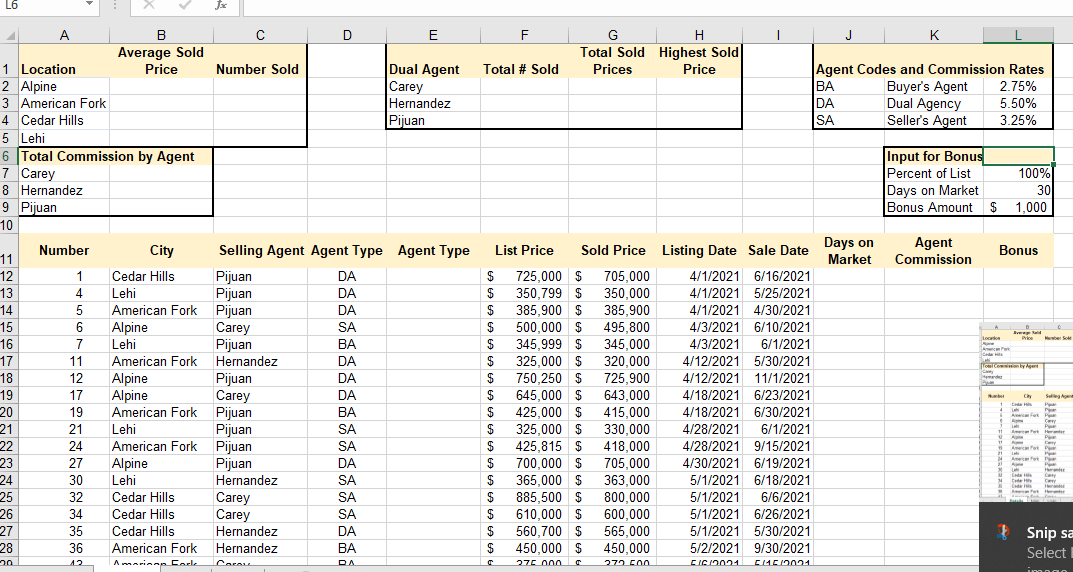The width and height of the screenshot is (1073, 572).
Task: Click the Insert Function fx icon
Action: coord(220,5)
